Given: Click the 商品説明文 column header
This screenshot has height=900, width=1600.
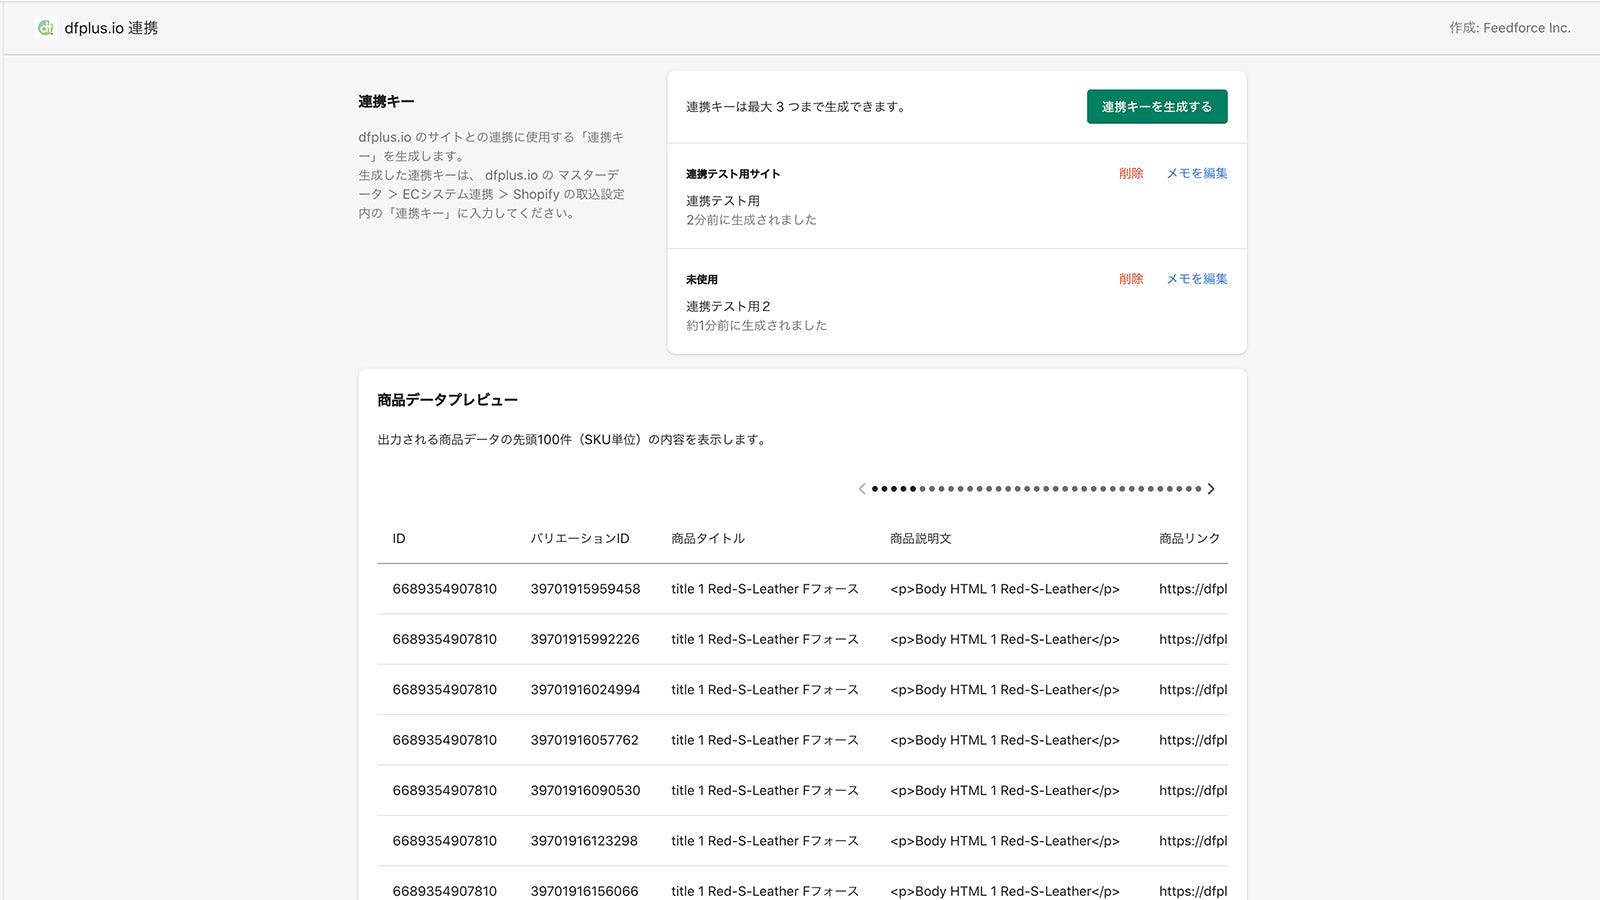Looking at the screenshot, I should pos(919,538).
